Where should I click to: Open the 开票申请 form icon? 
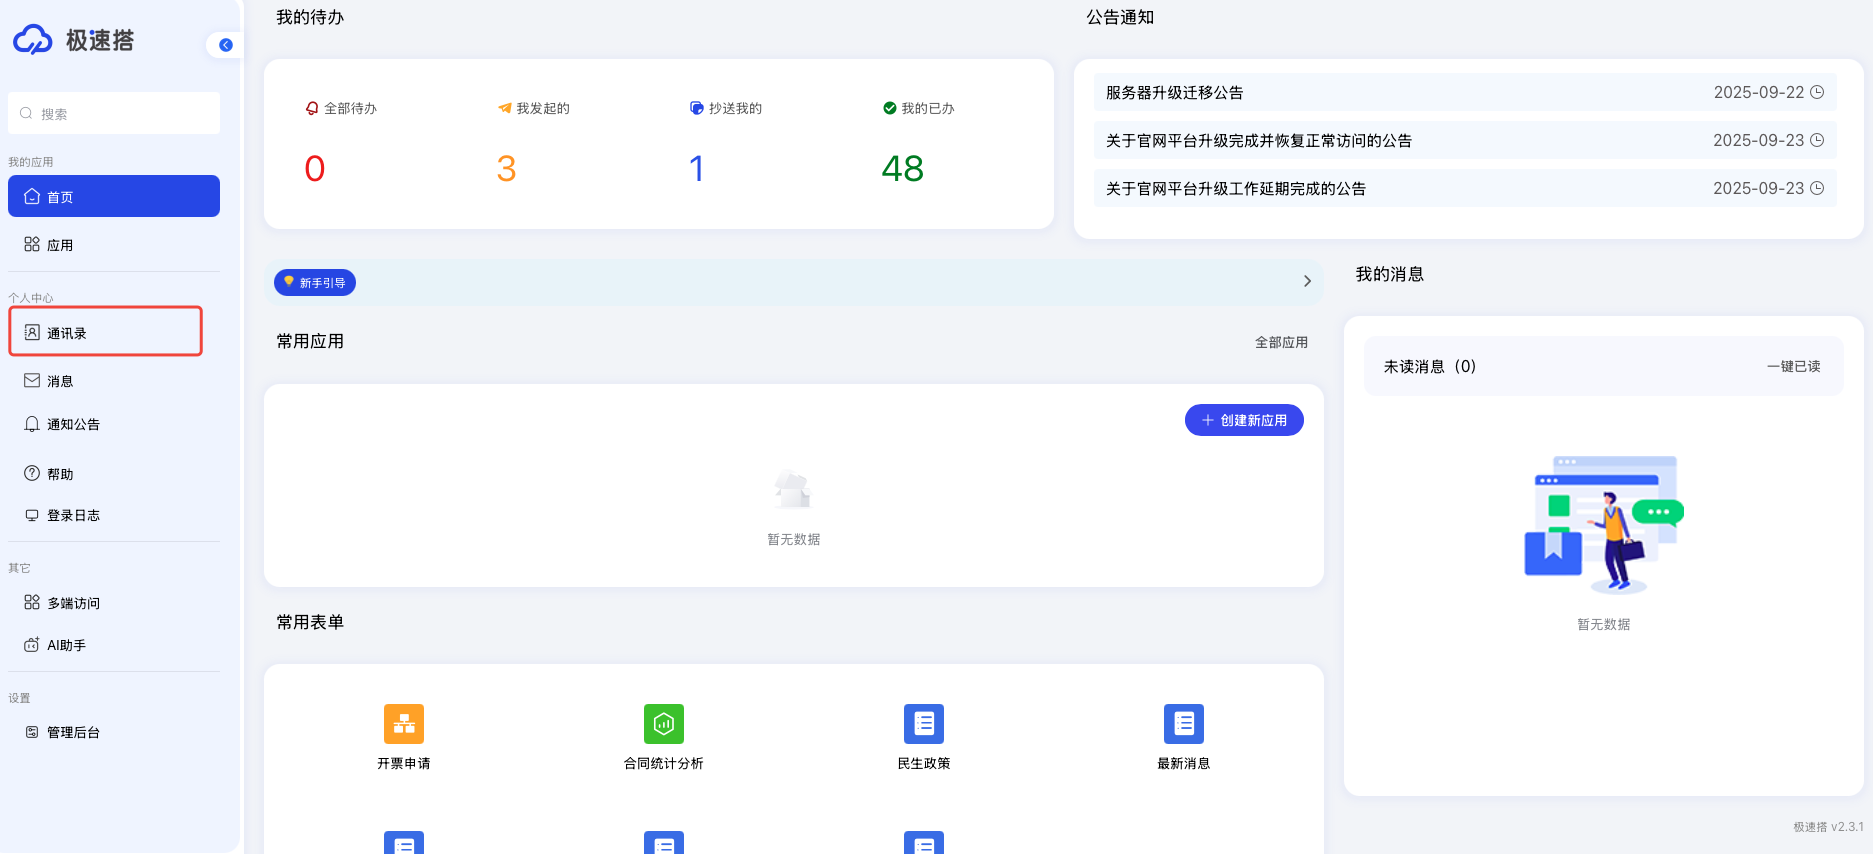404,724
